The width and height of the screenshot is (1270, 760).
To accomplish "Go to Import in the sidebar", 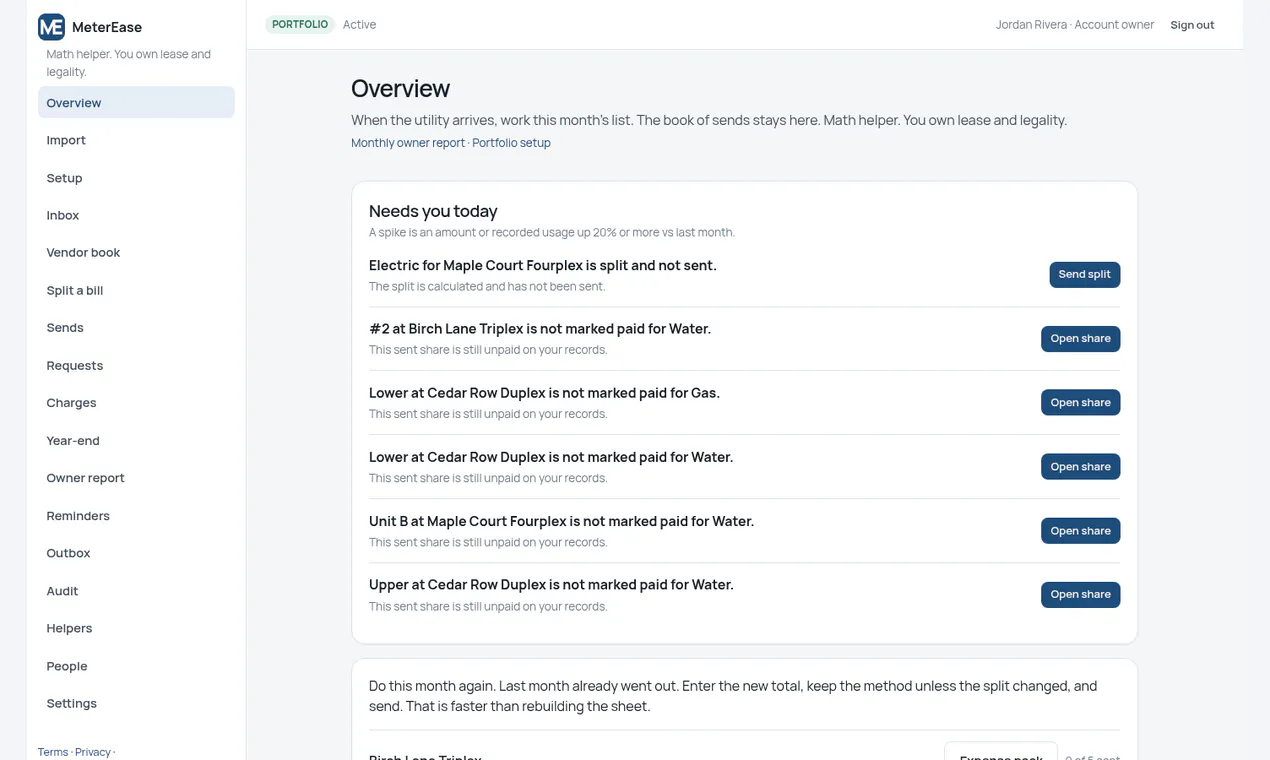I will pyautogui.click(x=136, y=140).
